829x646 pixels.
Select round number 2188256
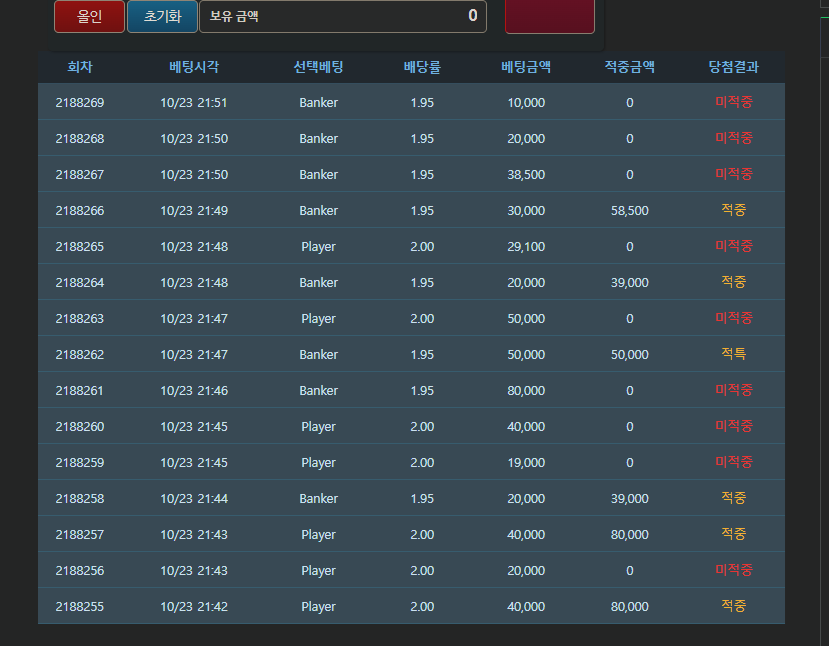(x=80, y=570)
